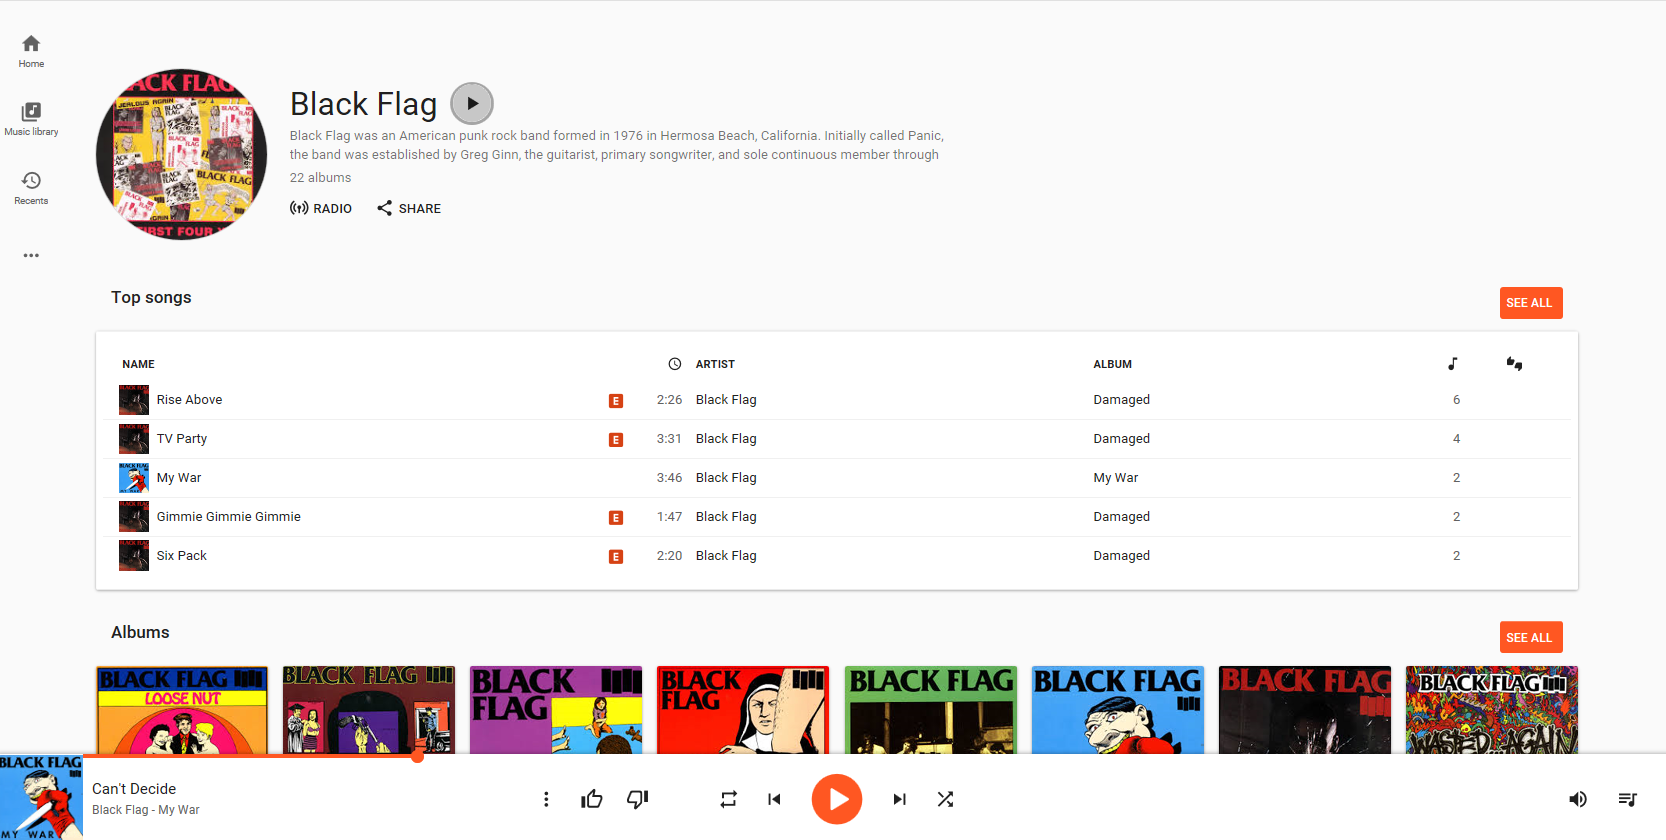1666x840 pixels.
Task: Open the blue My War album cover in Albums
Action: [1118, 710]
